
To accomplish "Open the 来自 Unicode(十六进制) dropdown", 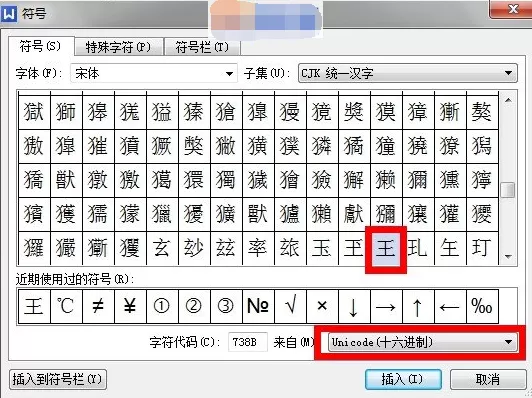I will (x=423, y=342).
